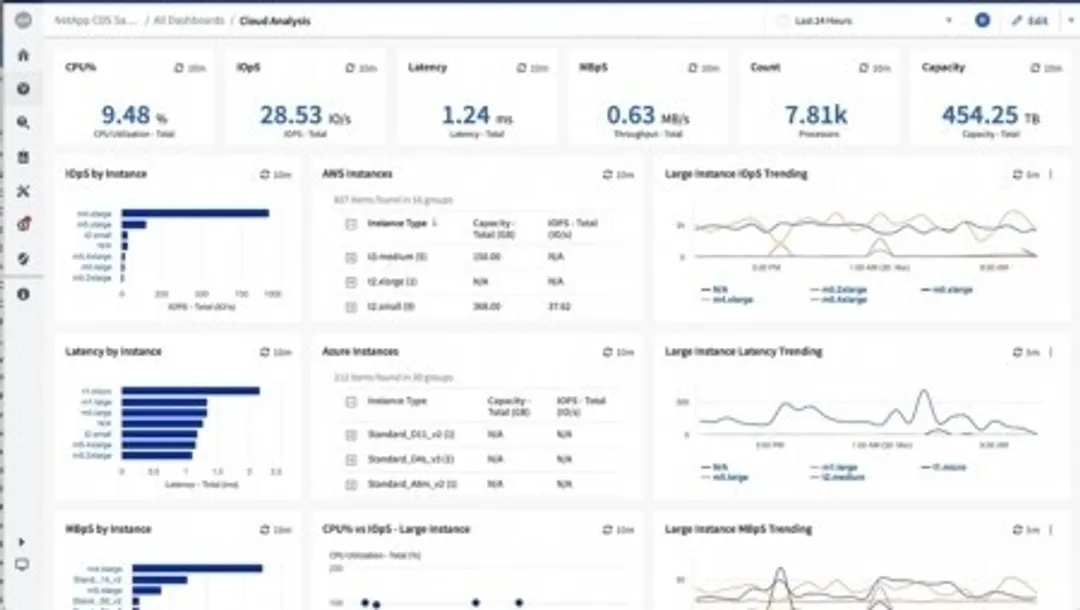Click the magnifier query icon in sidebar

point(23,123)
